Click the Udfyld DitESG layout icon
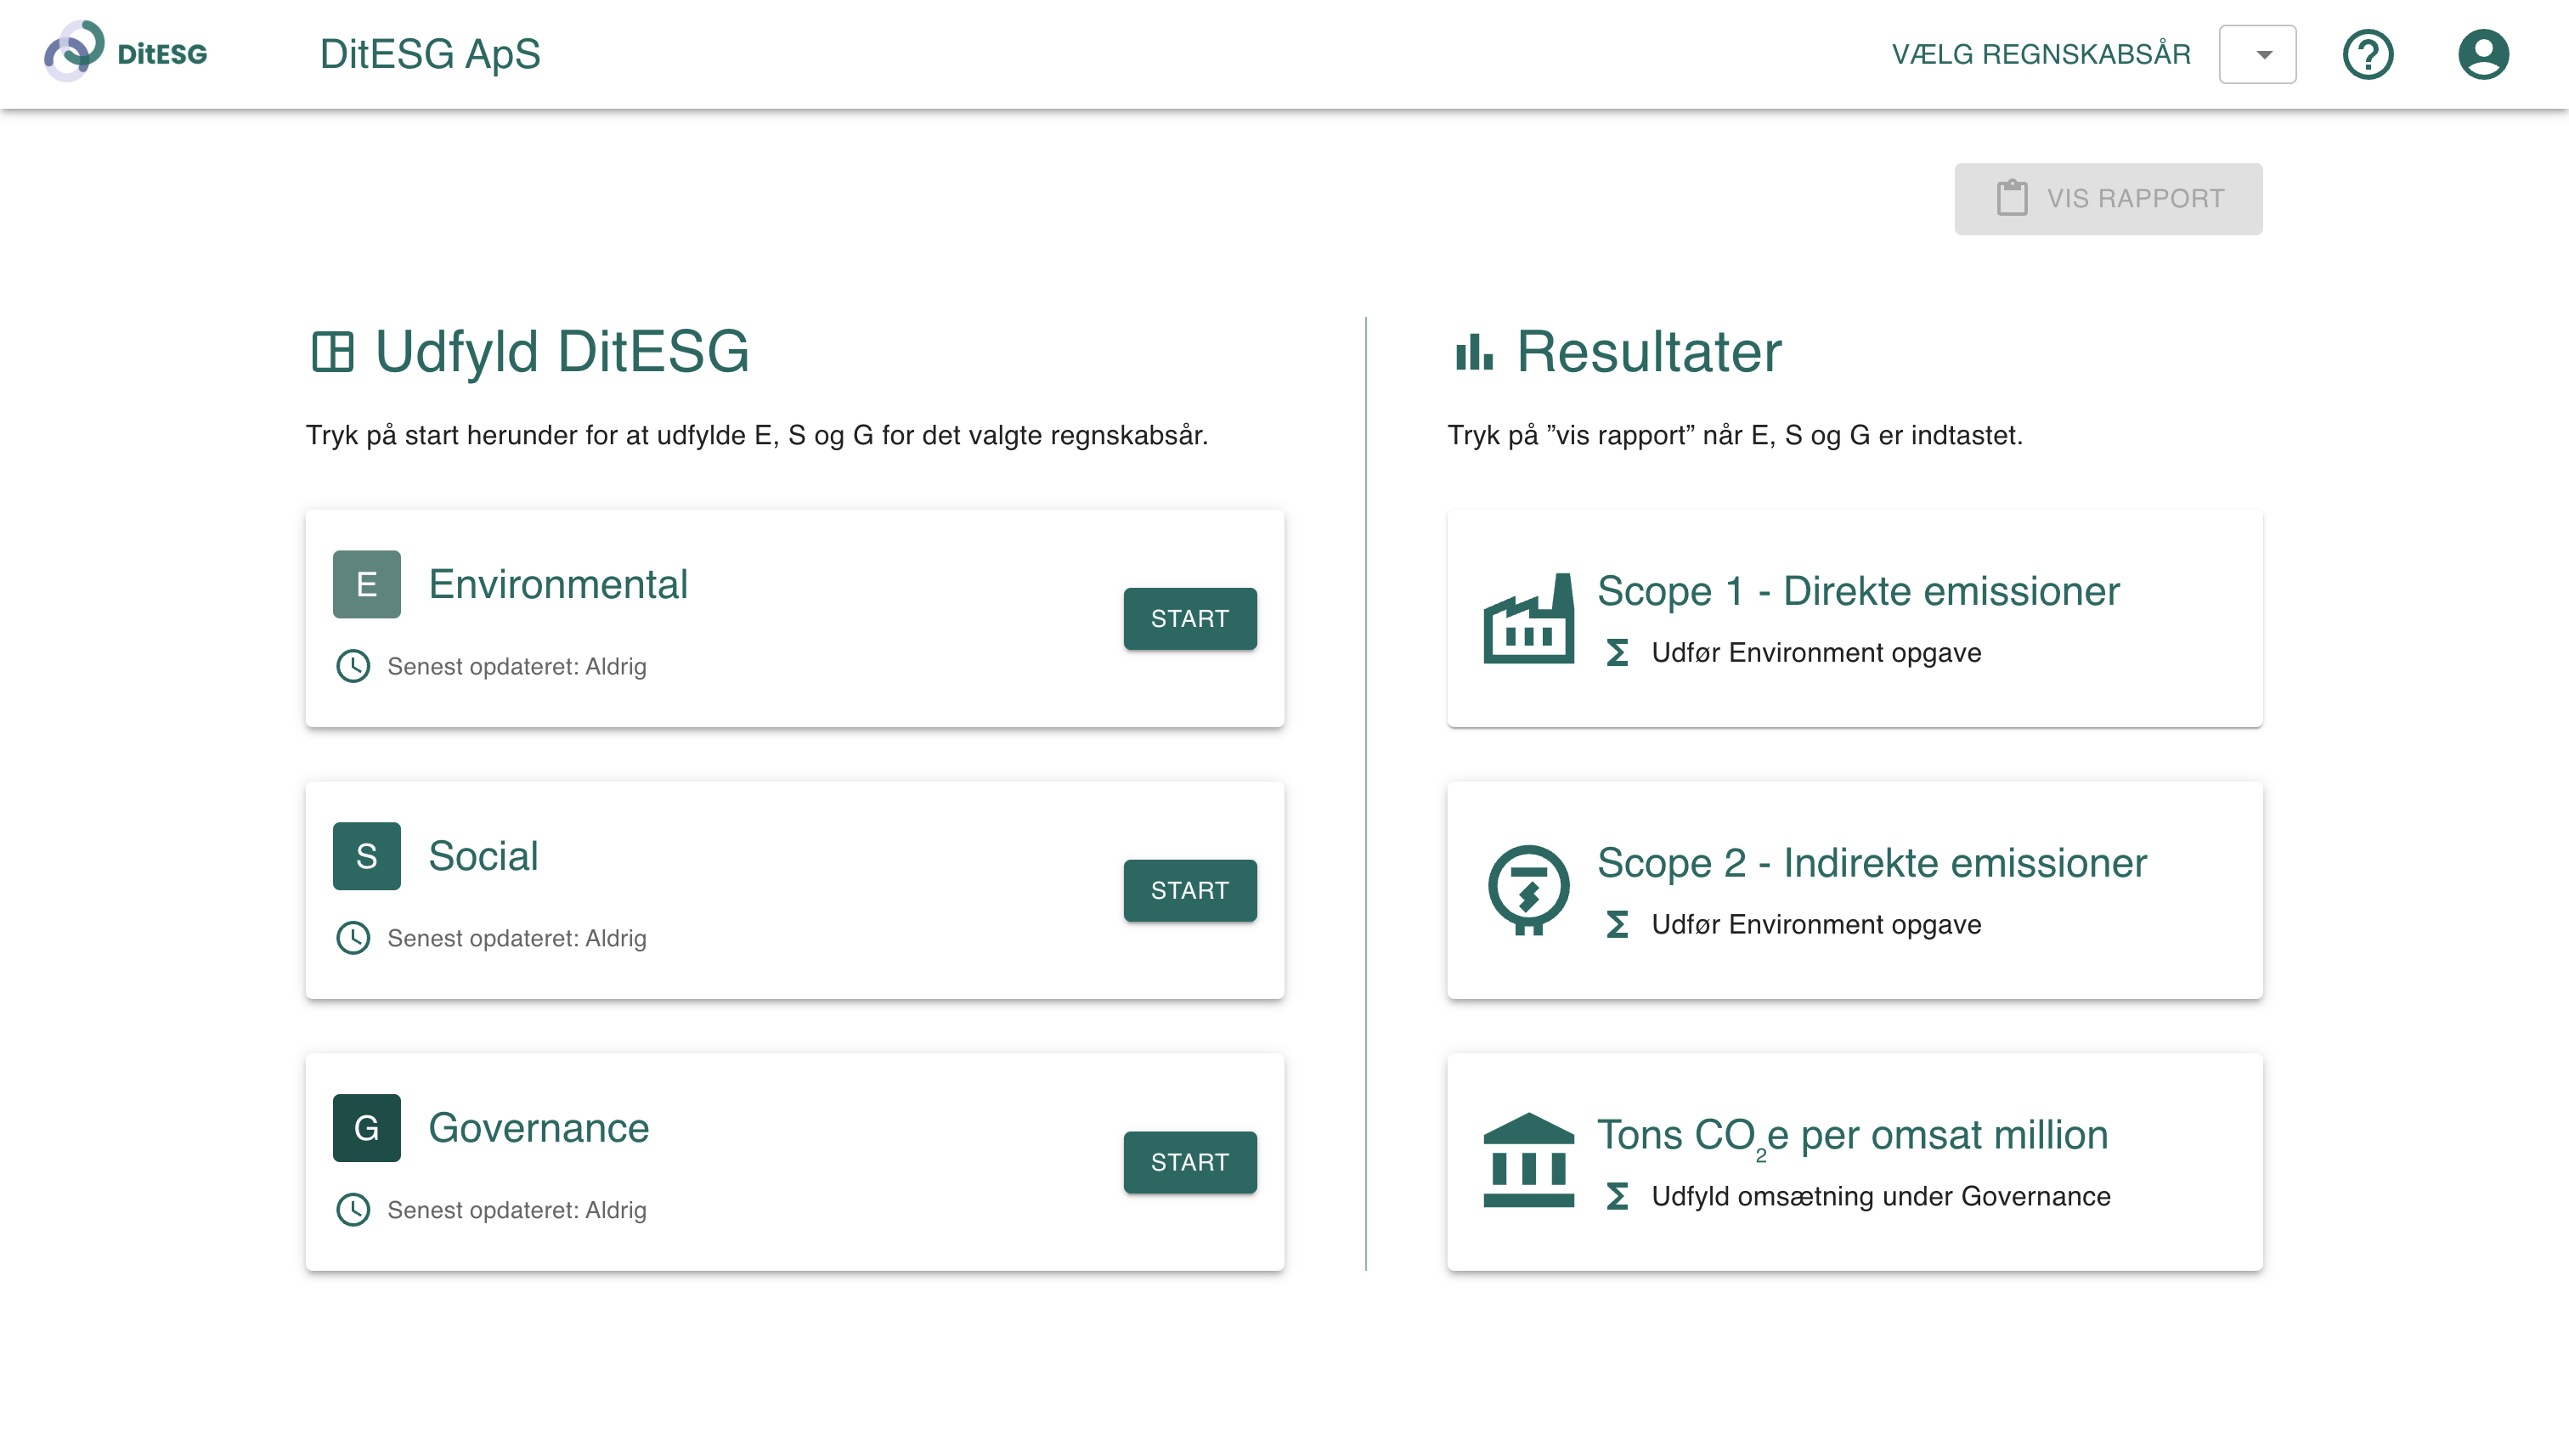 332,352
